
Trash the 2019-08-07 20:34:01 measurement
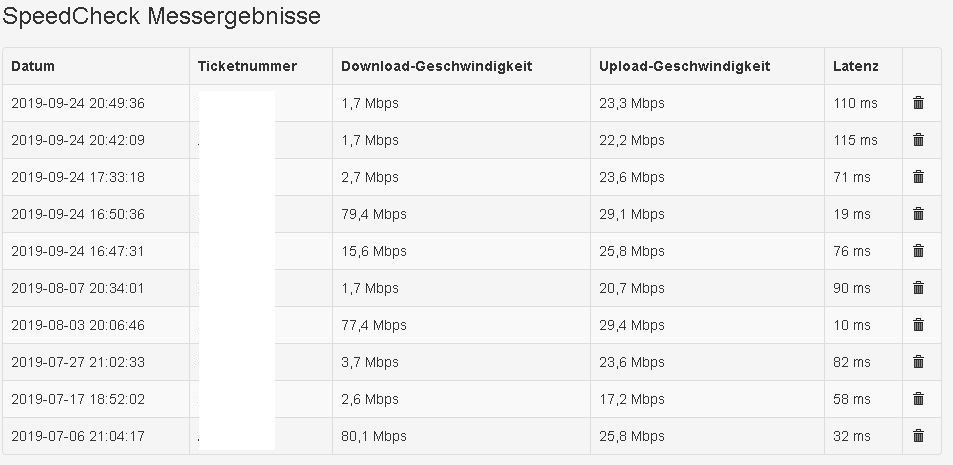click(x=918, y=288)
